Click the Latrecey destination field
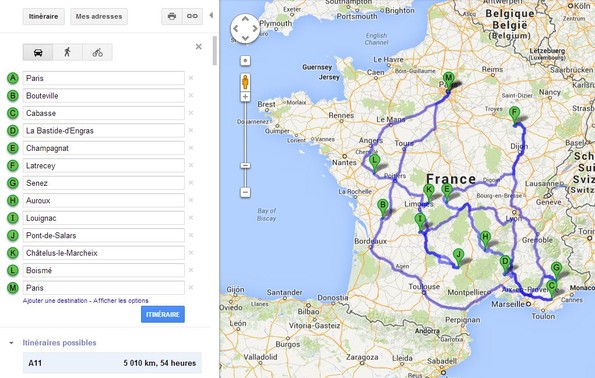Image resolution: width=595 pixels, height=378 pixels. [104, 165]
